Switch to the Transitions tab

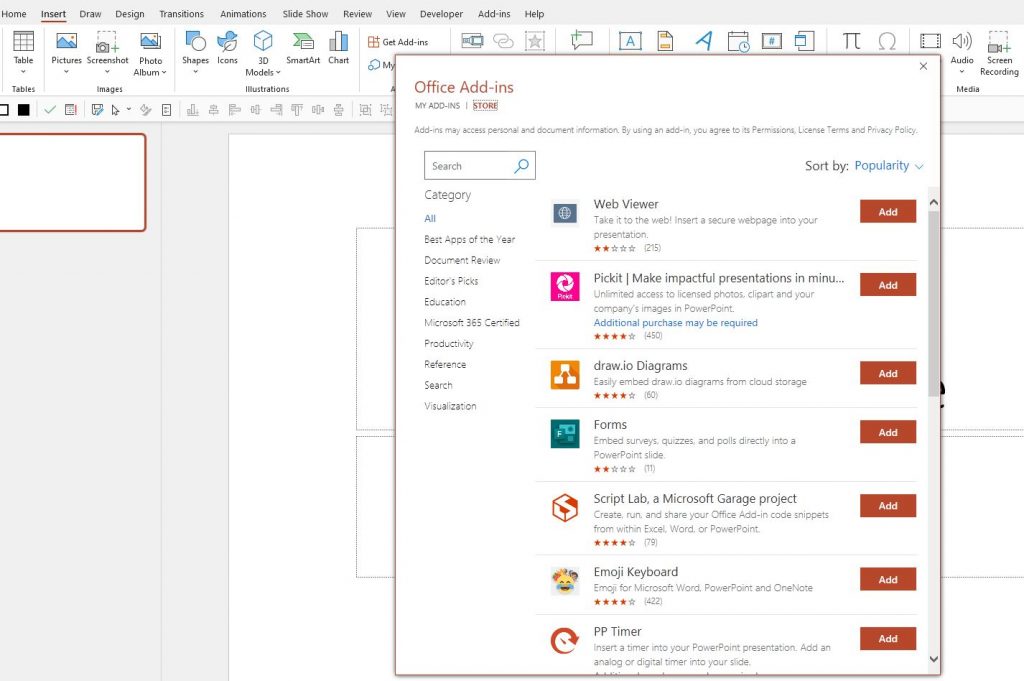[x=181, y=14]
